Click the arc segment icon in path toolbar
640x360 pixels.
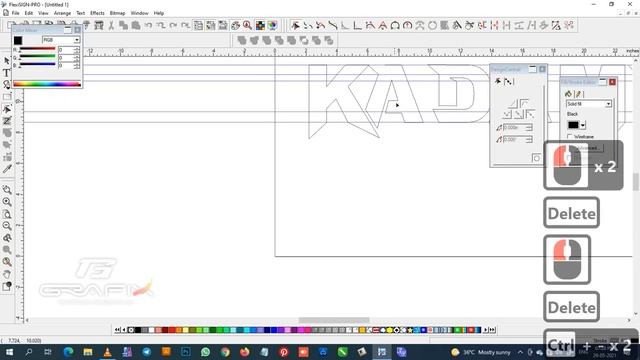coord(395,26)
